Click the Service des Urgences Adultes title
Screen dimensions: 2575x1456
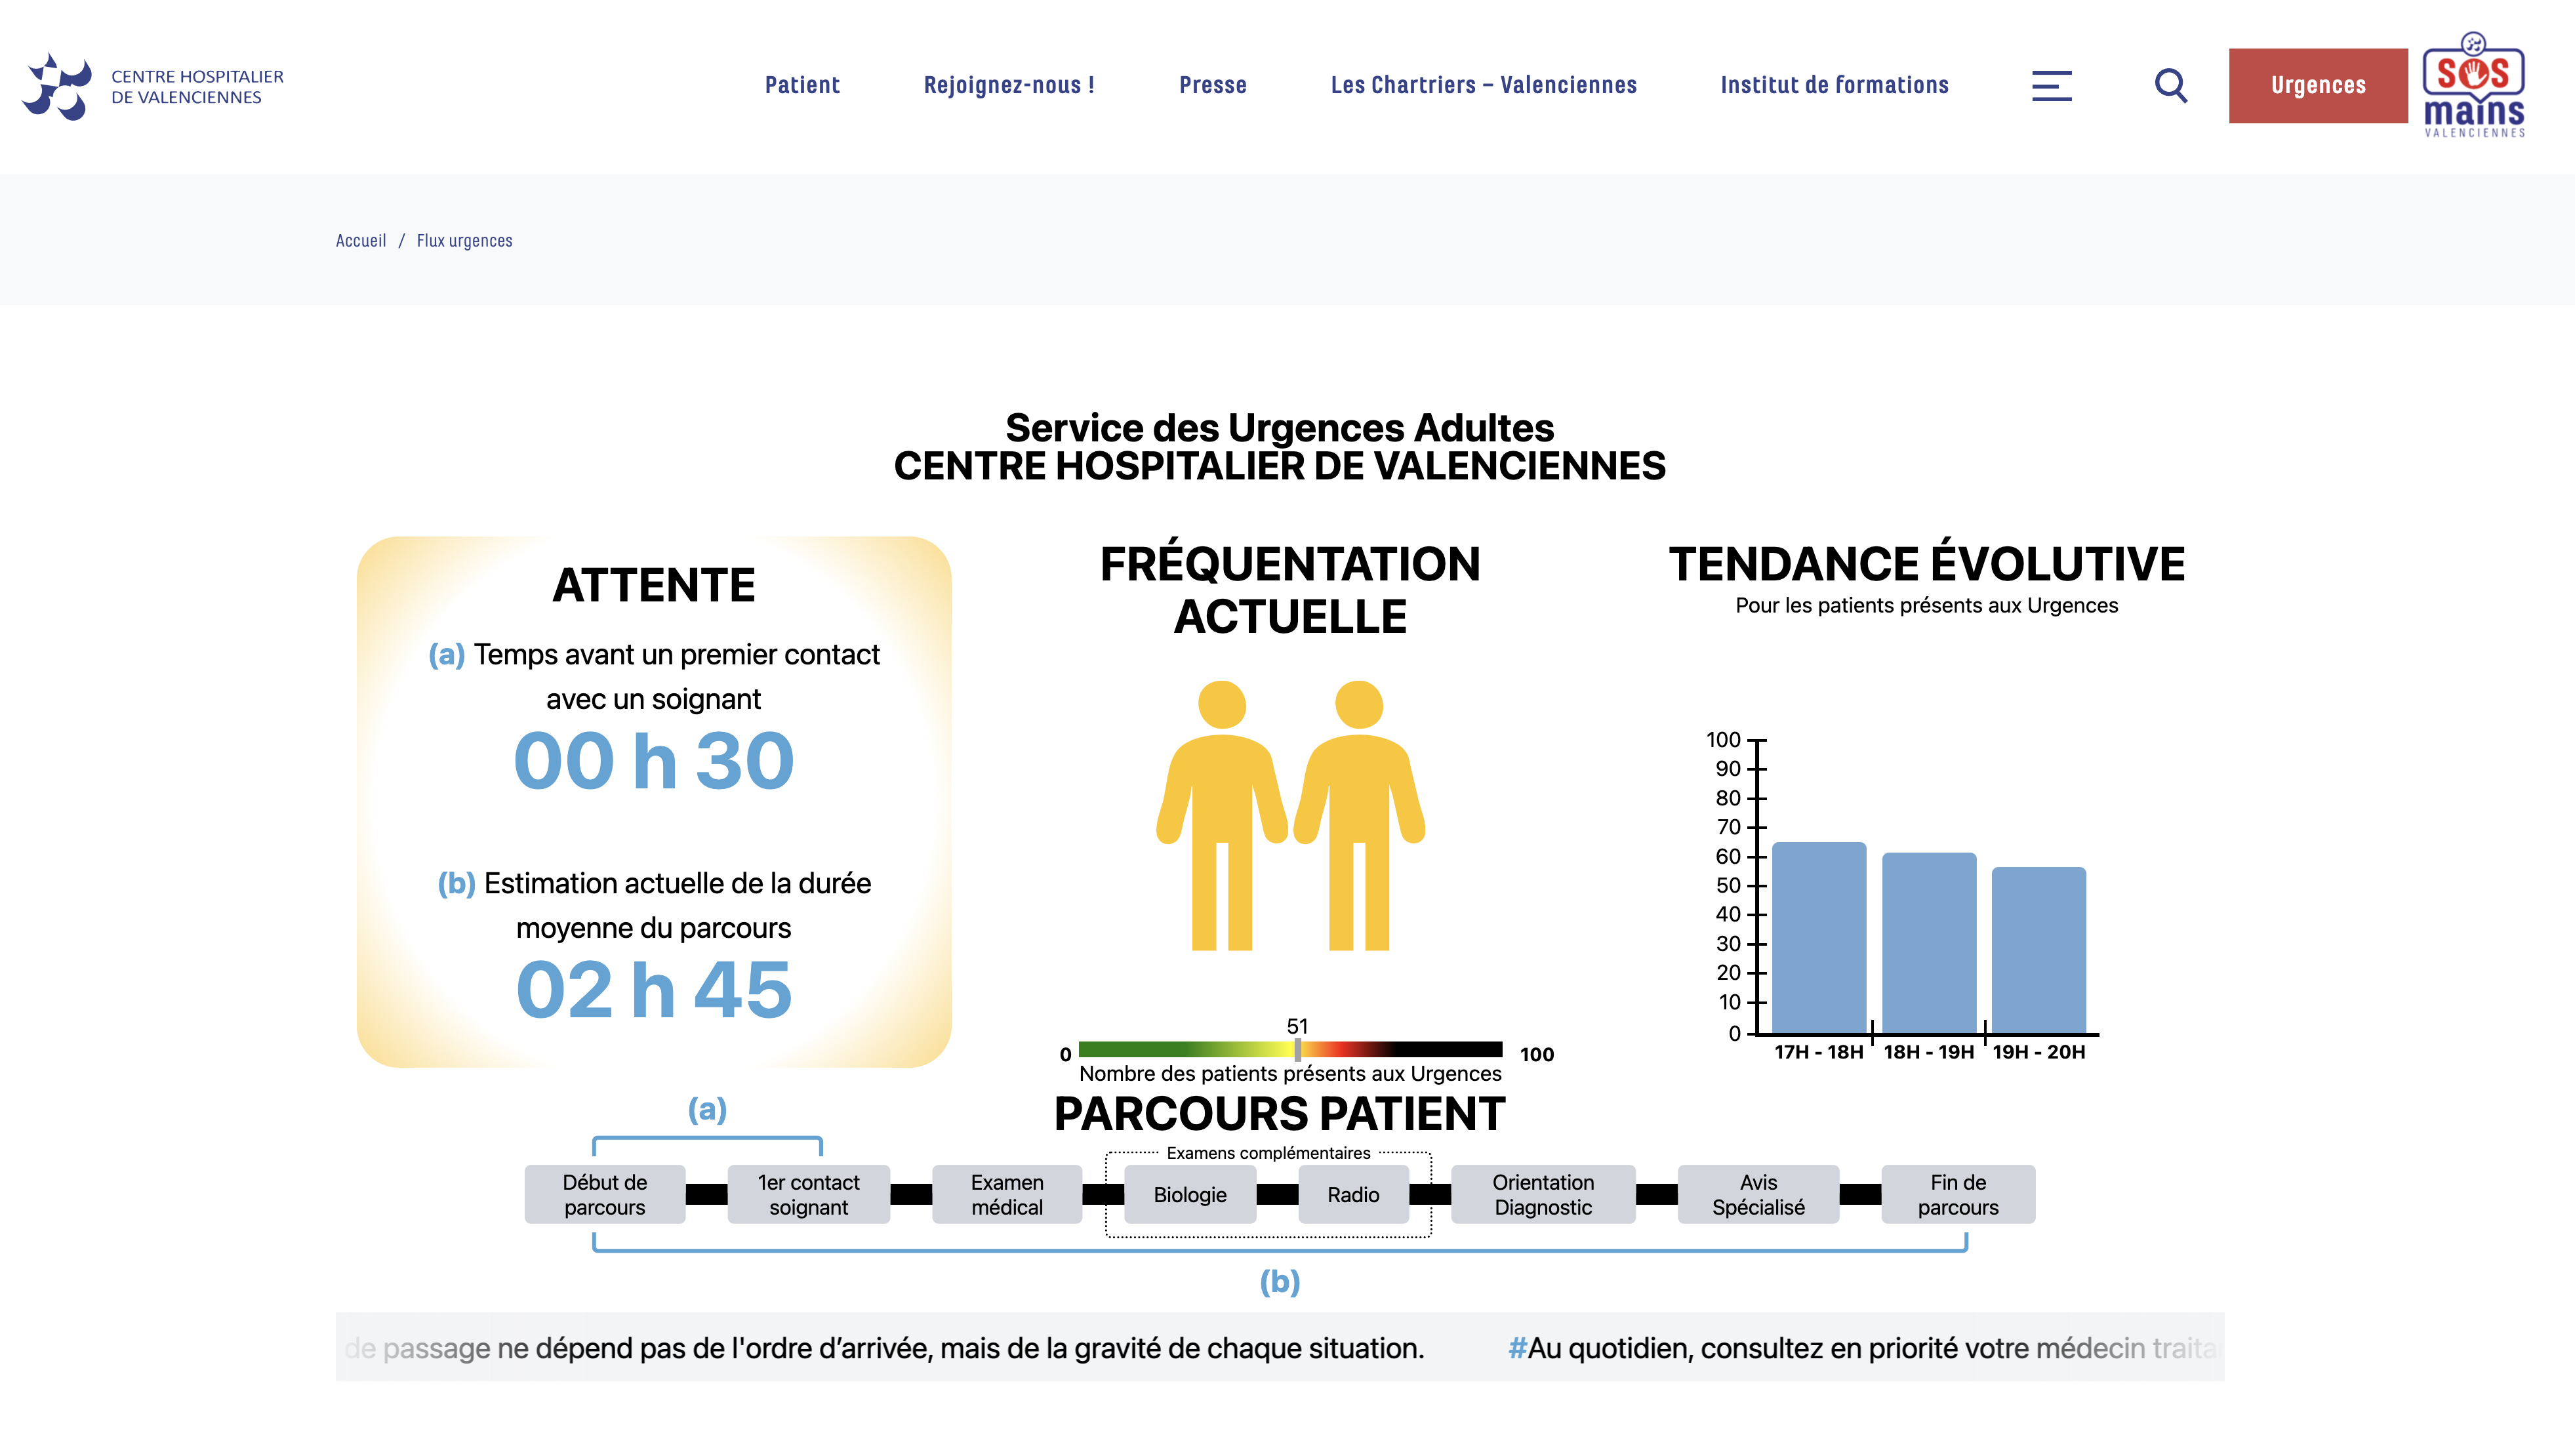[x=1279, y=428]
